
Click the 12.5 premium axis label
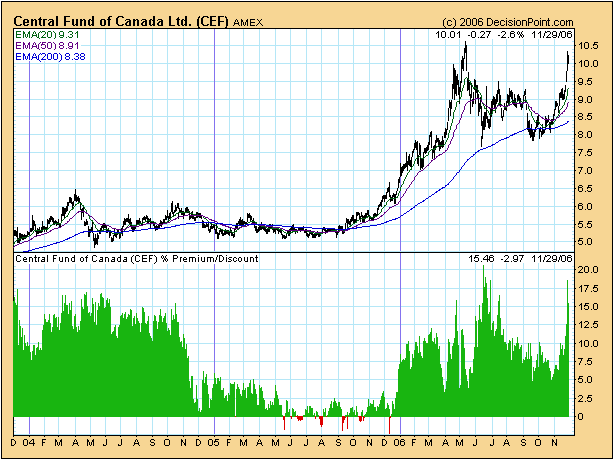click(588, 326)
